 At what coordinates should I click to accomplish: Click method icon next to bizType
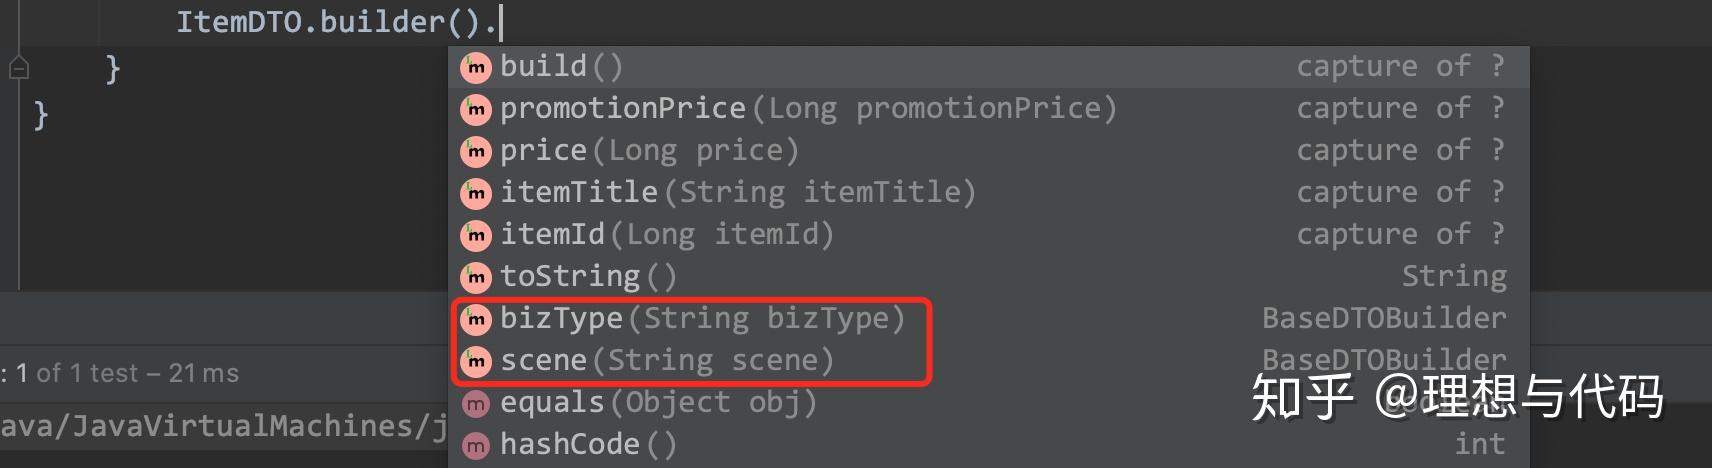click(475, 319)
